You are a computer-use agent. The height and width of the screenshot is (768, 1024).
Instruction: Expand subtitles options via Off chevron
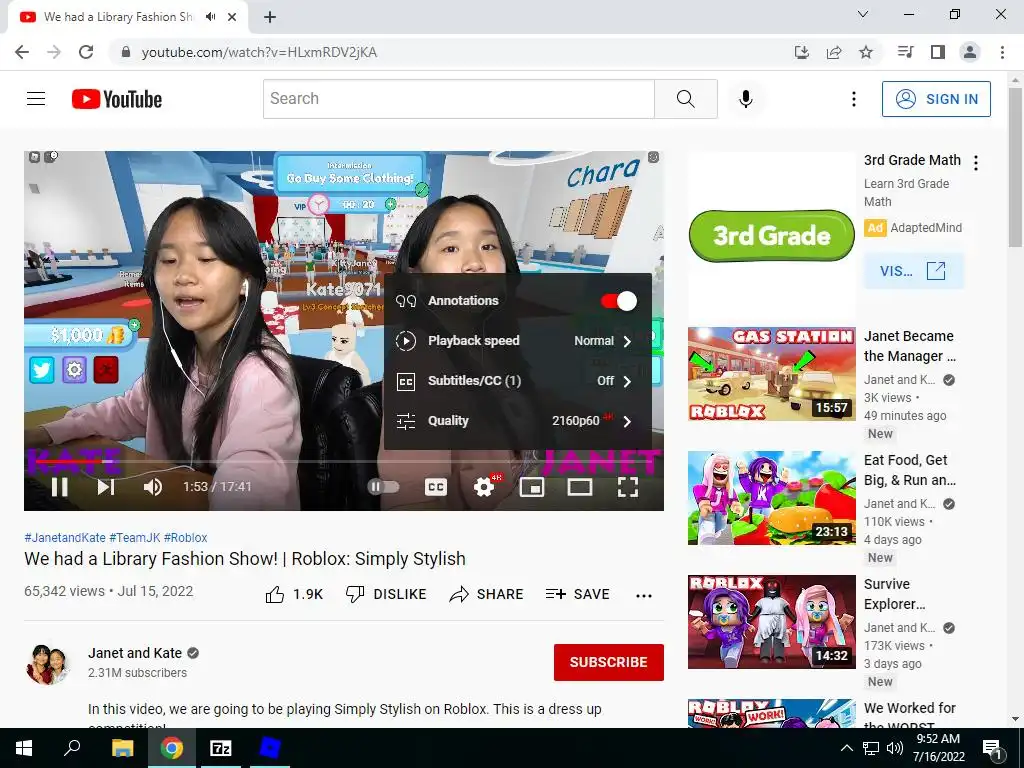click(x=627, y=381)
